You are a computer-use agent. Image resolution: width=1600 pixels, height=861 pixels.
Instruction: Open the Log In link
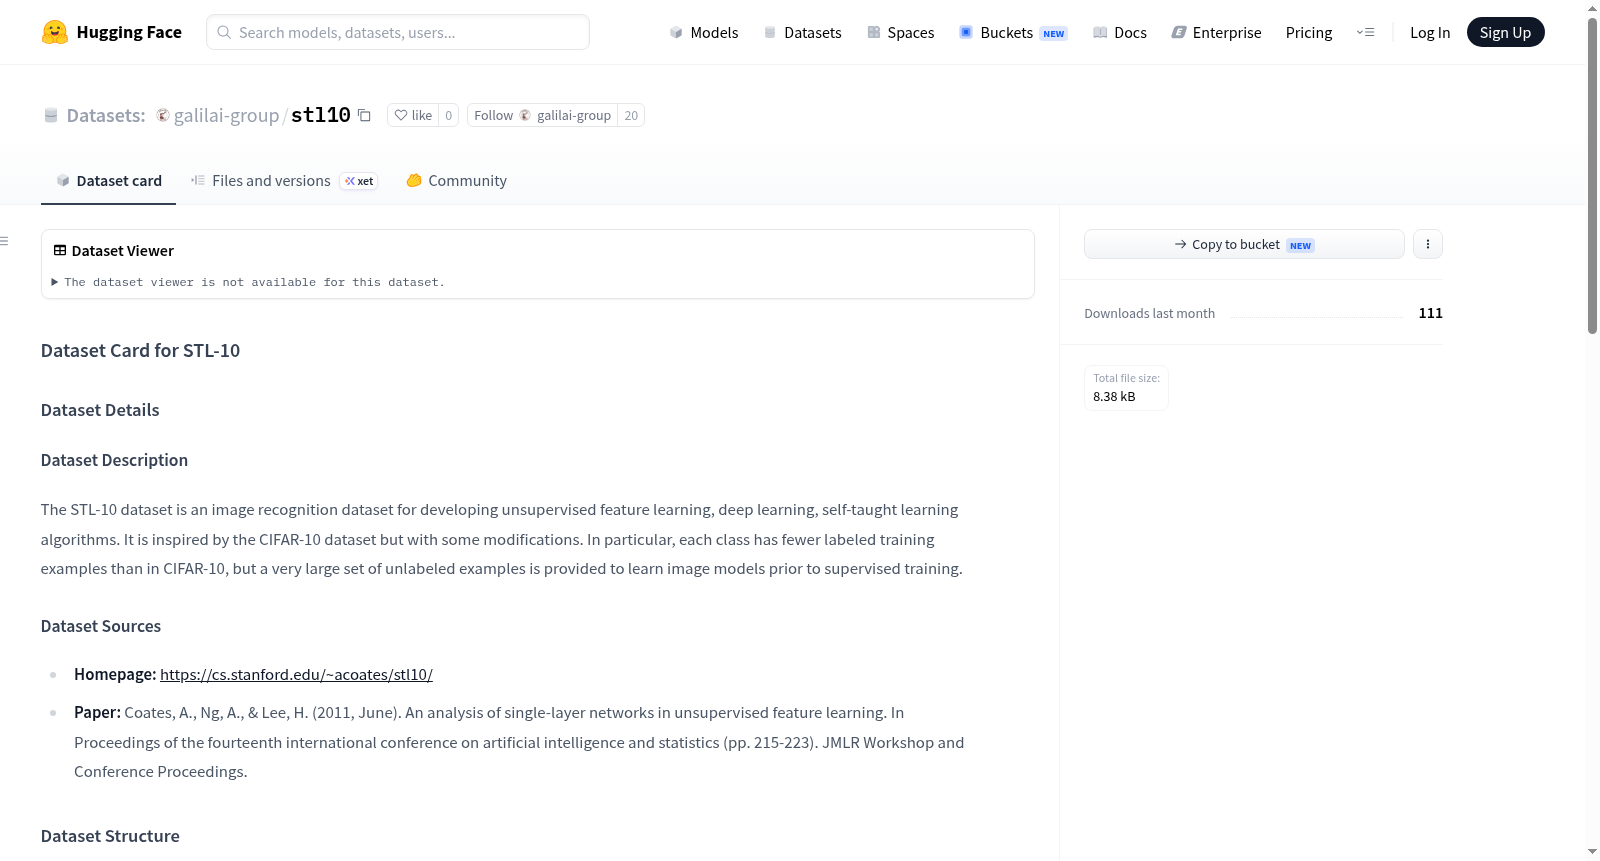point(1430,33)
